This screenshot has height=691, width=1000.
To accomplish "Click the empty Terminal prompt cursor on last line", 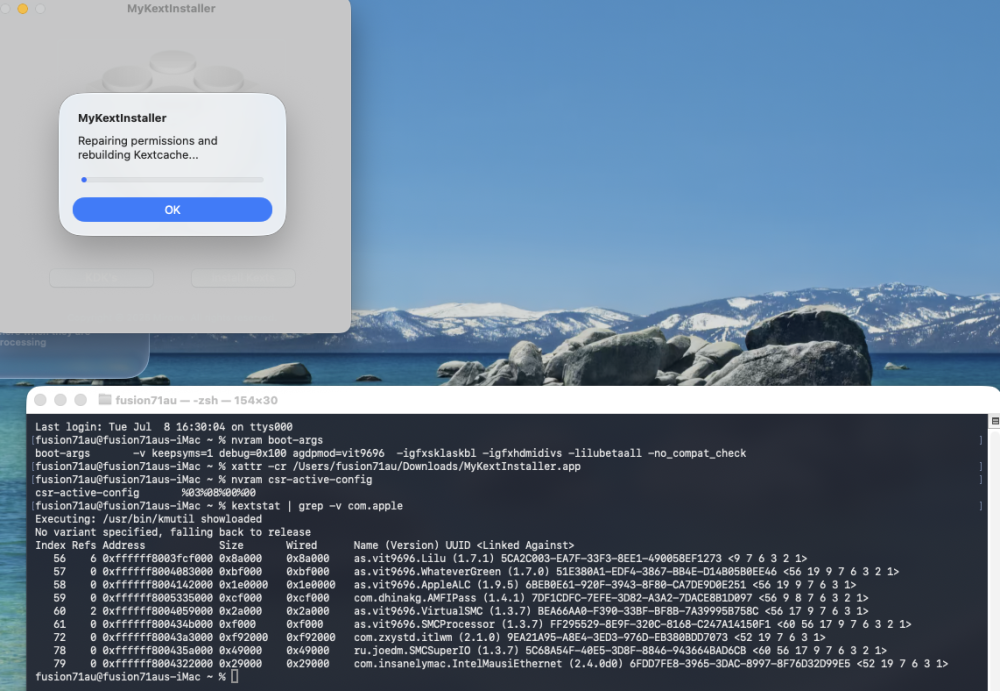I will [x=234, y=677].
